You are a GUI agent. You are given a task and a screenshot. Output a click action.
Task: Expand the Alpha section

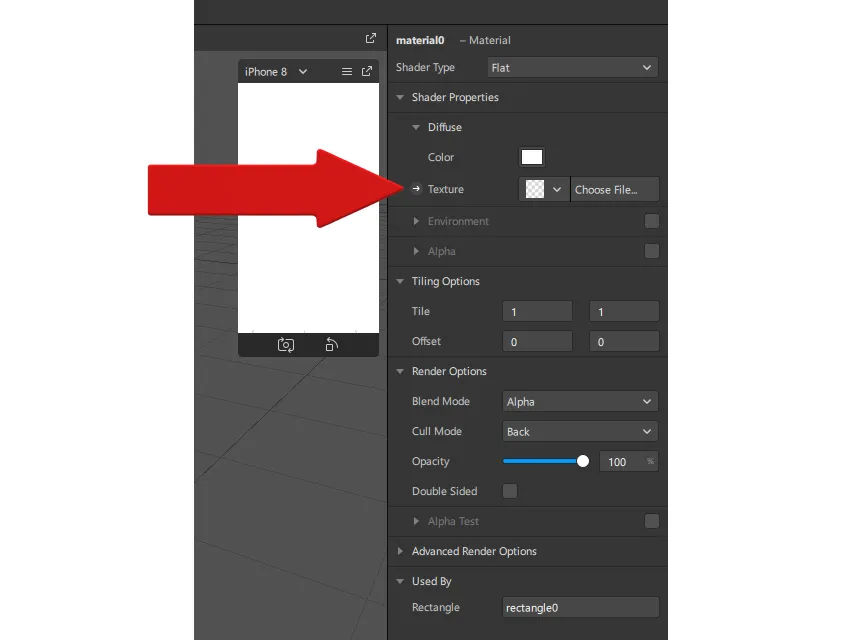click(x=416, y=251)
